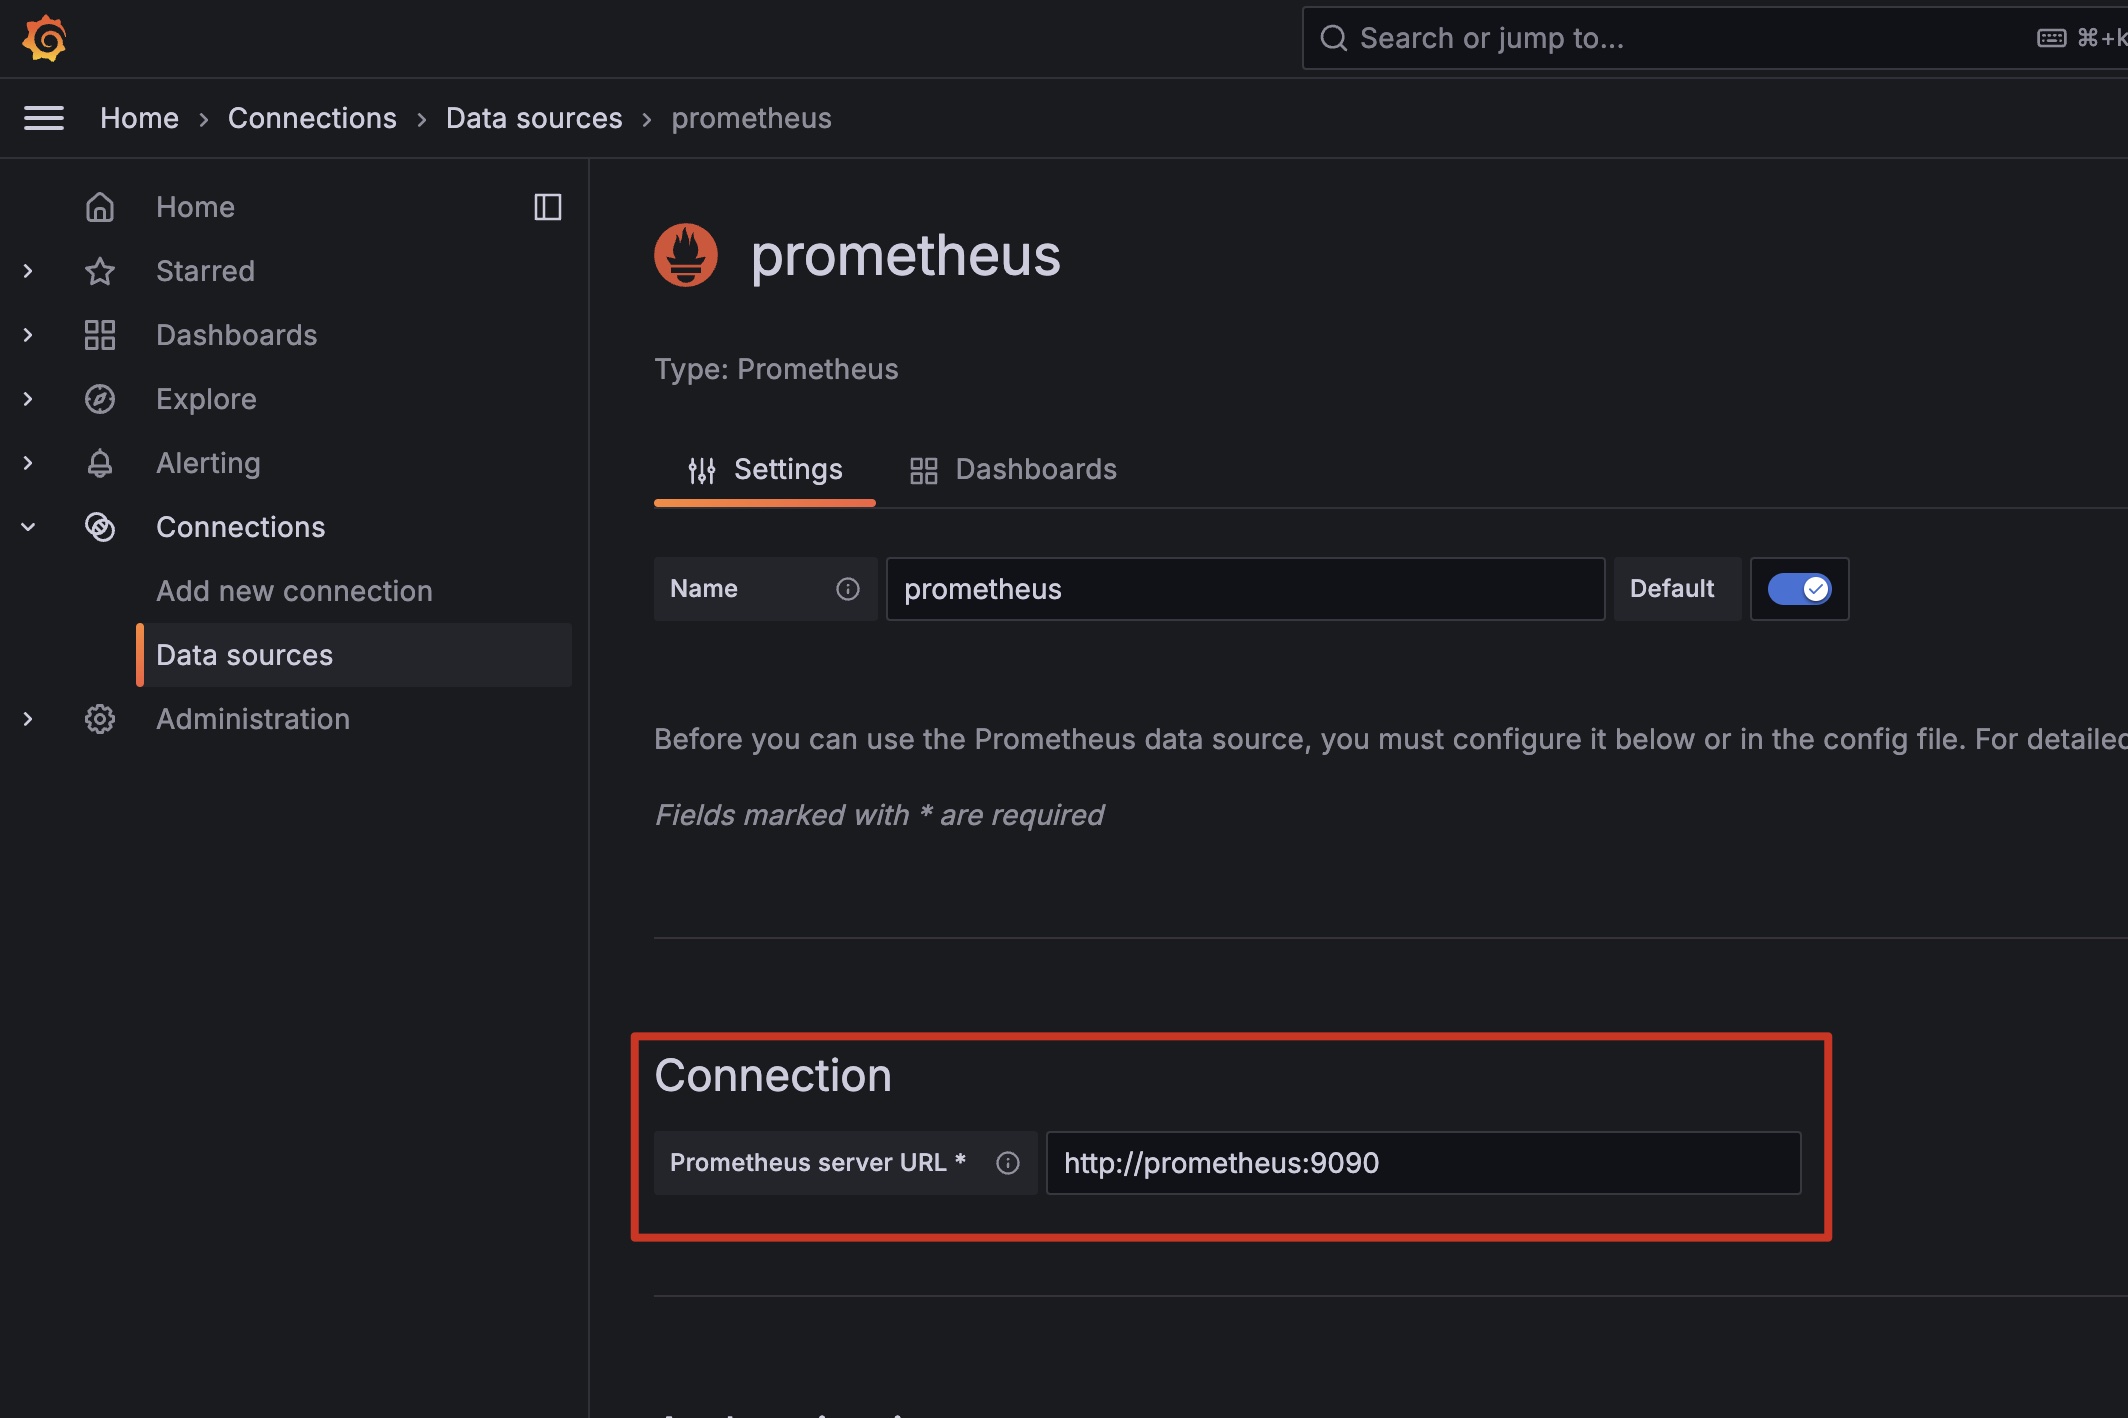The image size is (2128, 1418).
Task: Switch to the Dashboards tab
Action: [x=1013, y=470]
